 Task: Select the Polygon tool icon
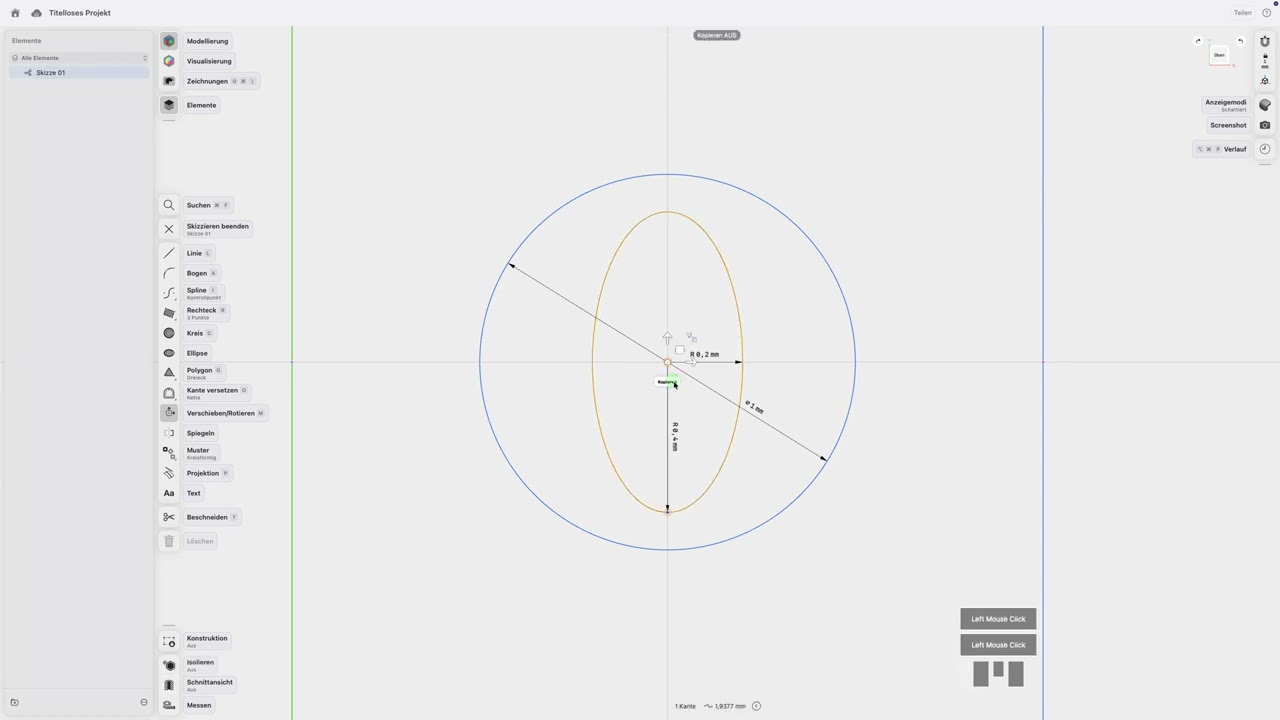[169, 373]
